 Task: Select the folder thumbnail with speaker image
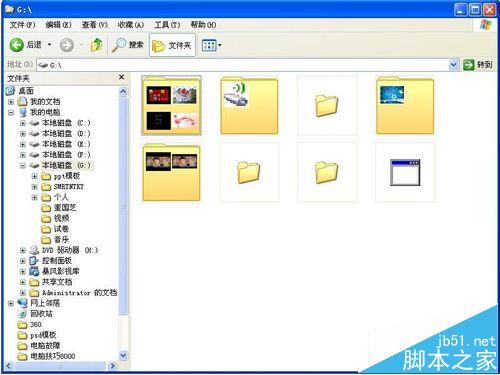(249, 105)
